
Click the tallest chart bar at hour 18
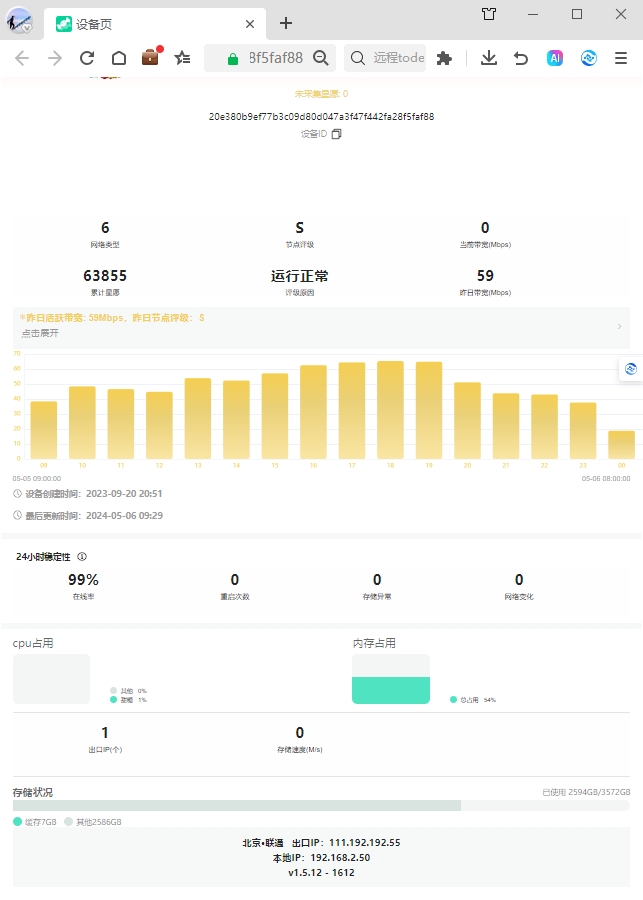click(x=390, y=408)
